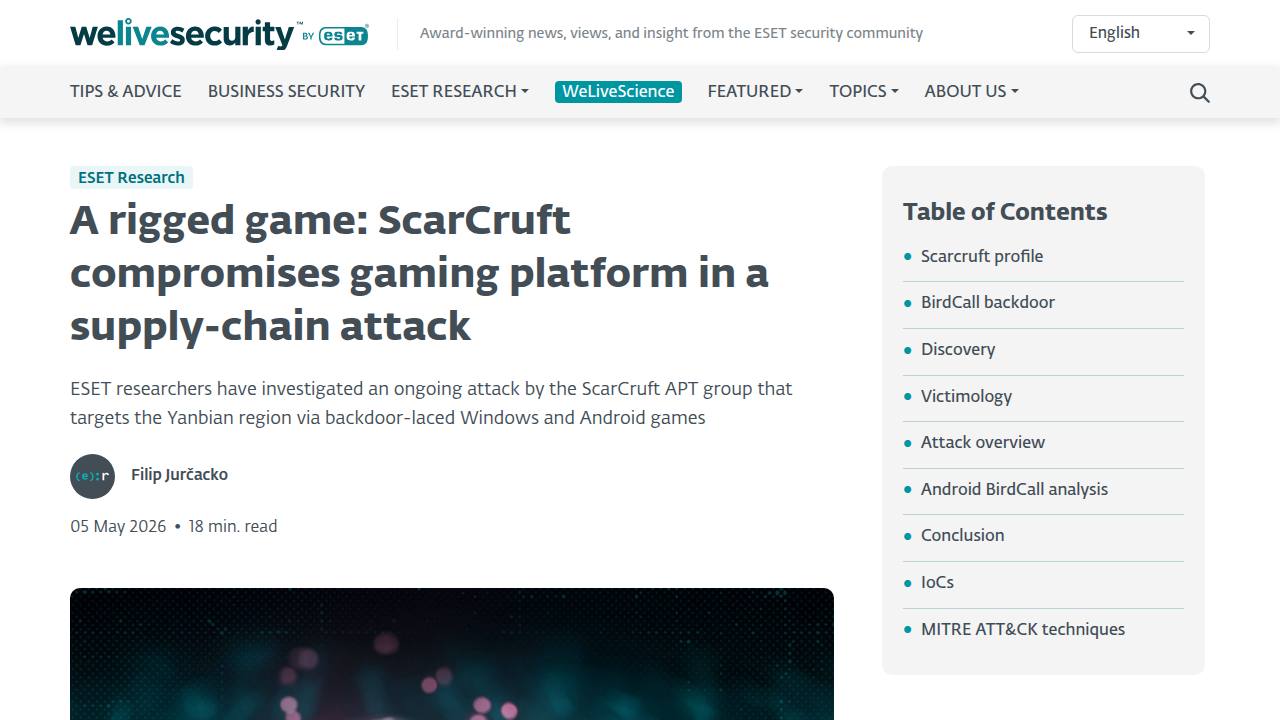Jump to IoCs section

pyautogui.click(x=937, y=582)
